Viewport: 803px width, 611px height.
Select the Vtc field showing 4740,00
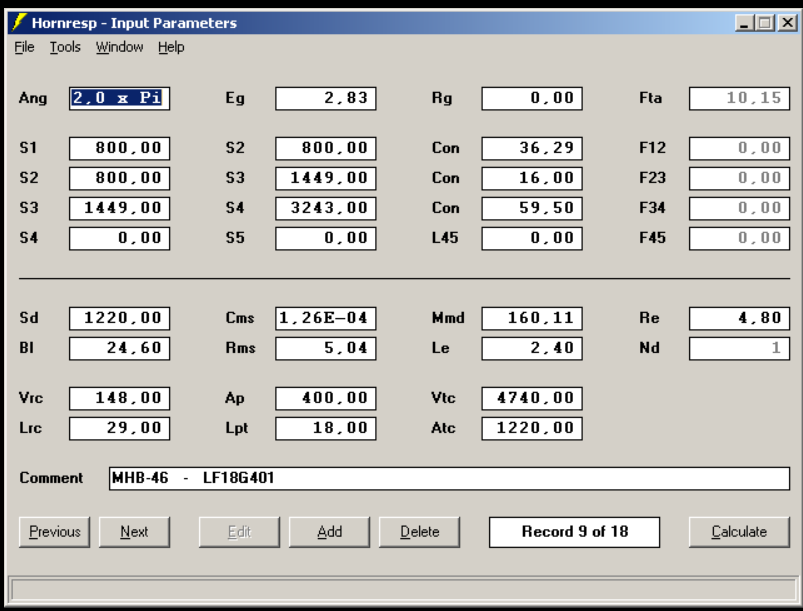532,398
